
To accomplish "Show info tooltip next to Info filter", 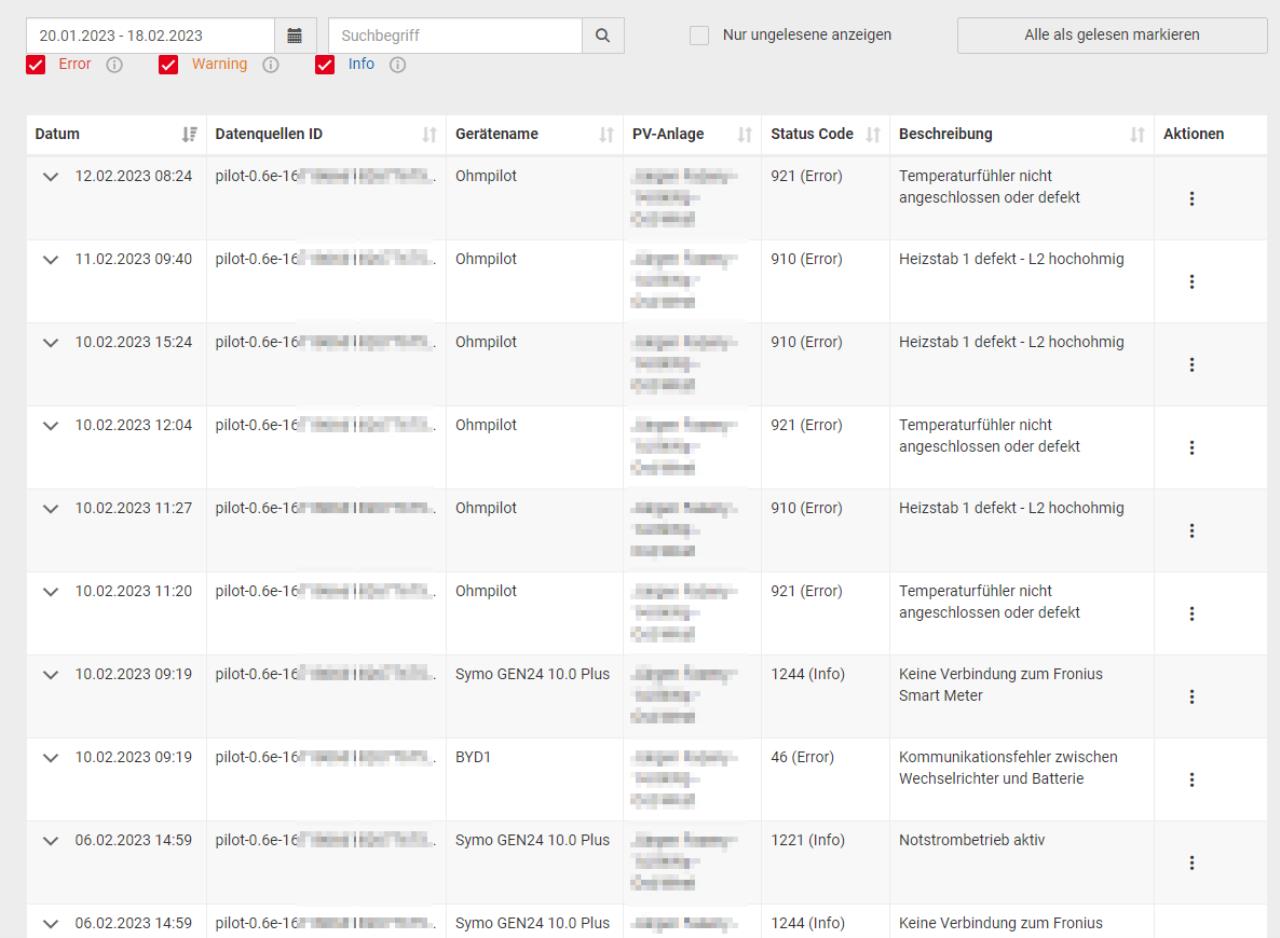I will pos(396,65).
